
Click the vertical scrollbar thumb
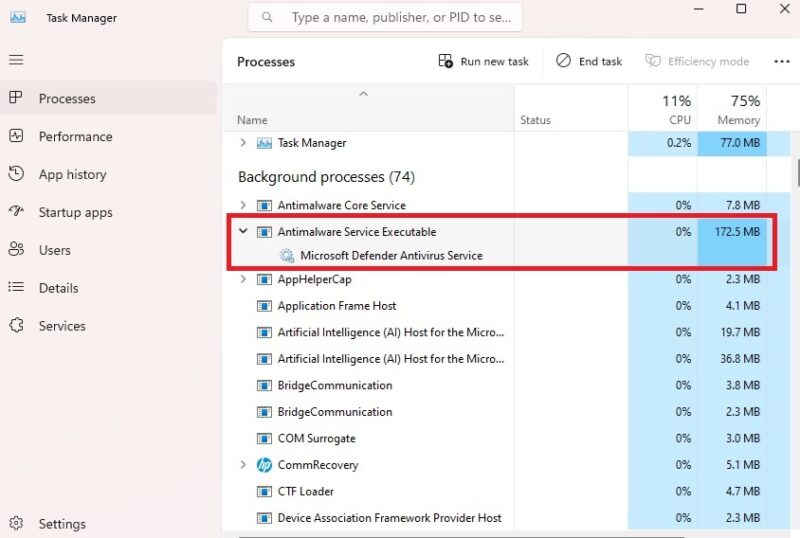[797, 173]
